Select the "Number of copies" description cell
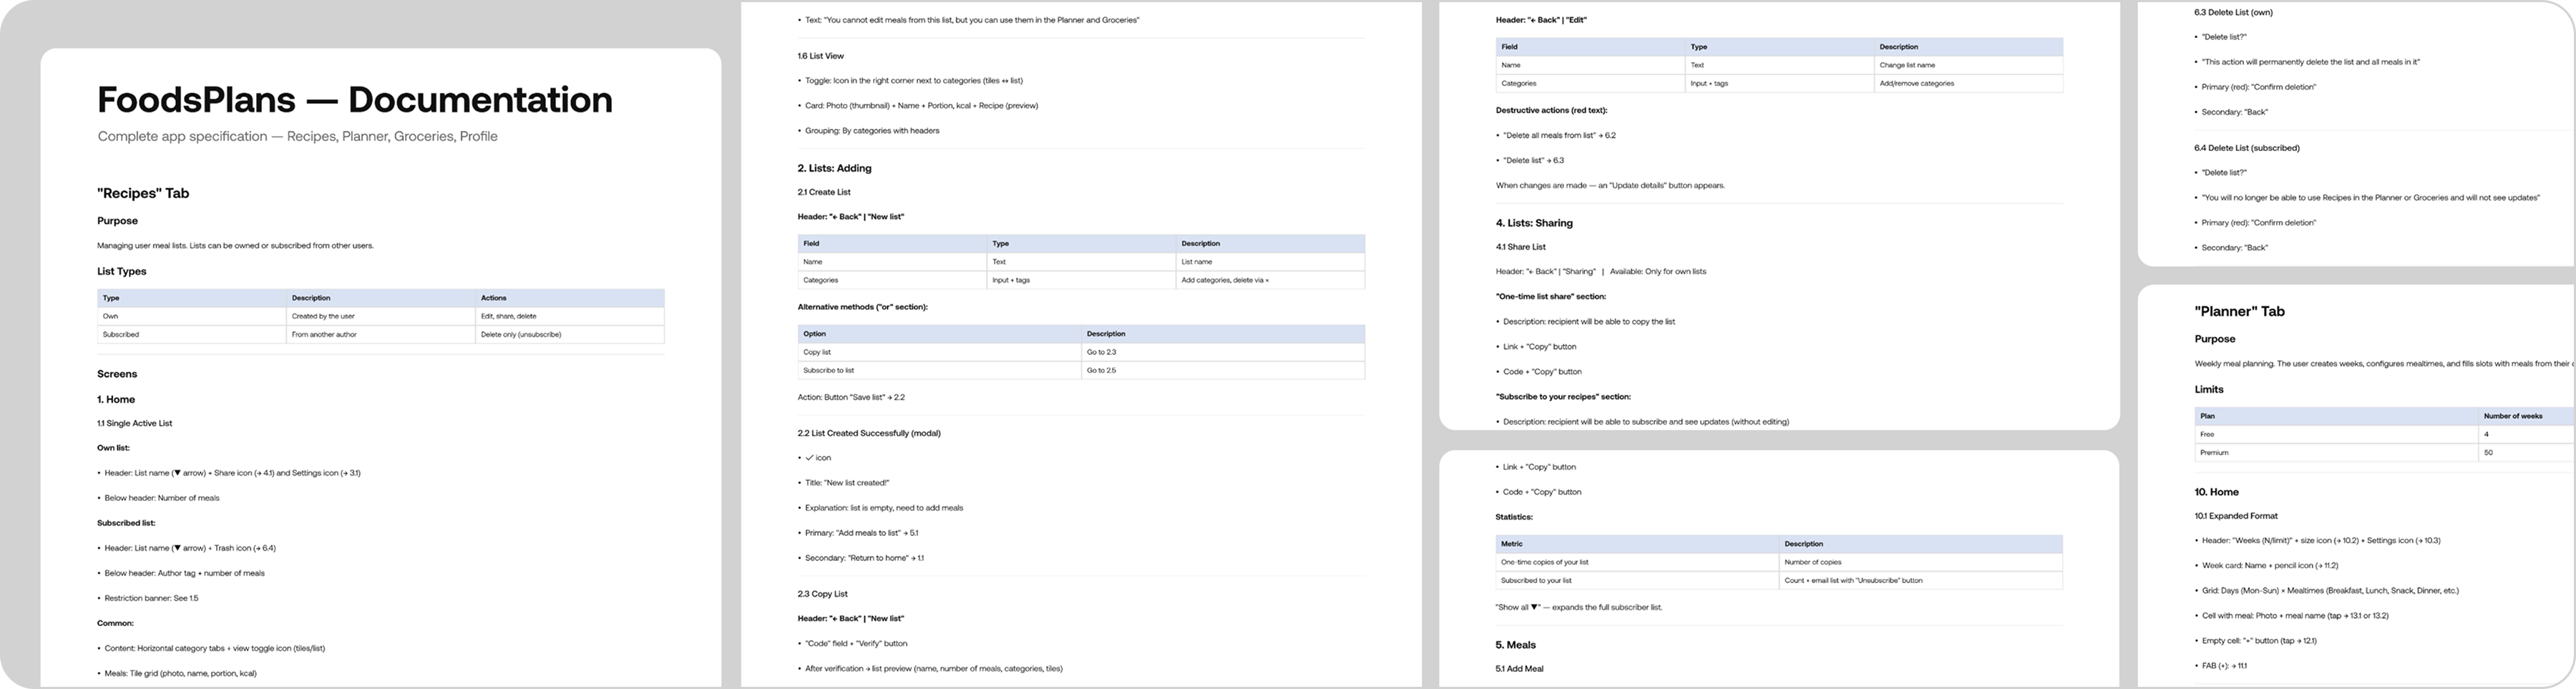The image size is (2576, 689). 1921,562
